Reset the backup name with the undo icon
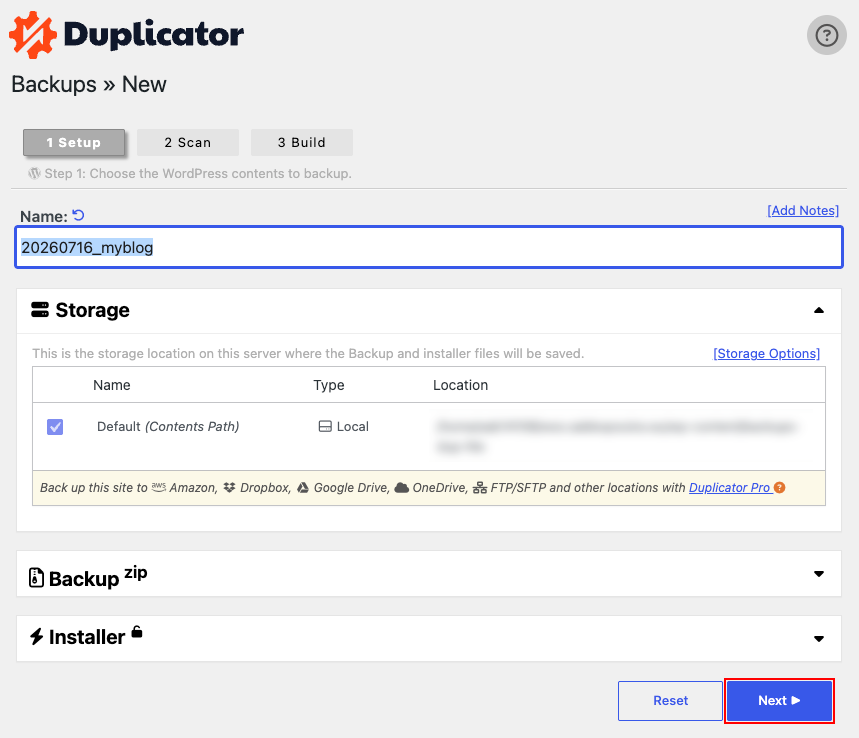The image size is (859, 738). [79, 215]
